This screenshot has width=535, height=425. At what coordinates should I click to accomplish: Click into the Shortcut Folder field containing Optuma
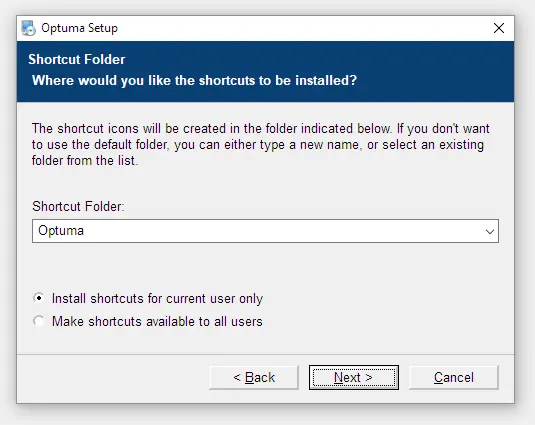tap(265, 231)
